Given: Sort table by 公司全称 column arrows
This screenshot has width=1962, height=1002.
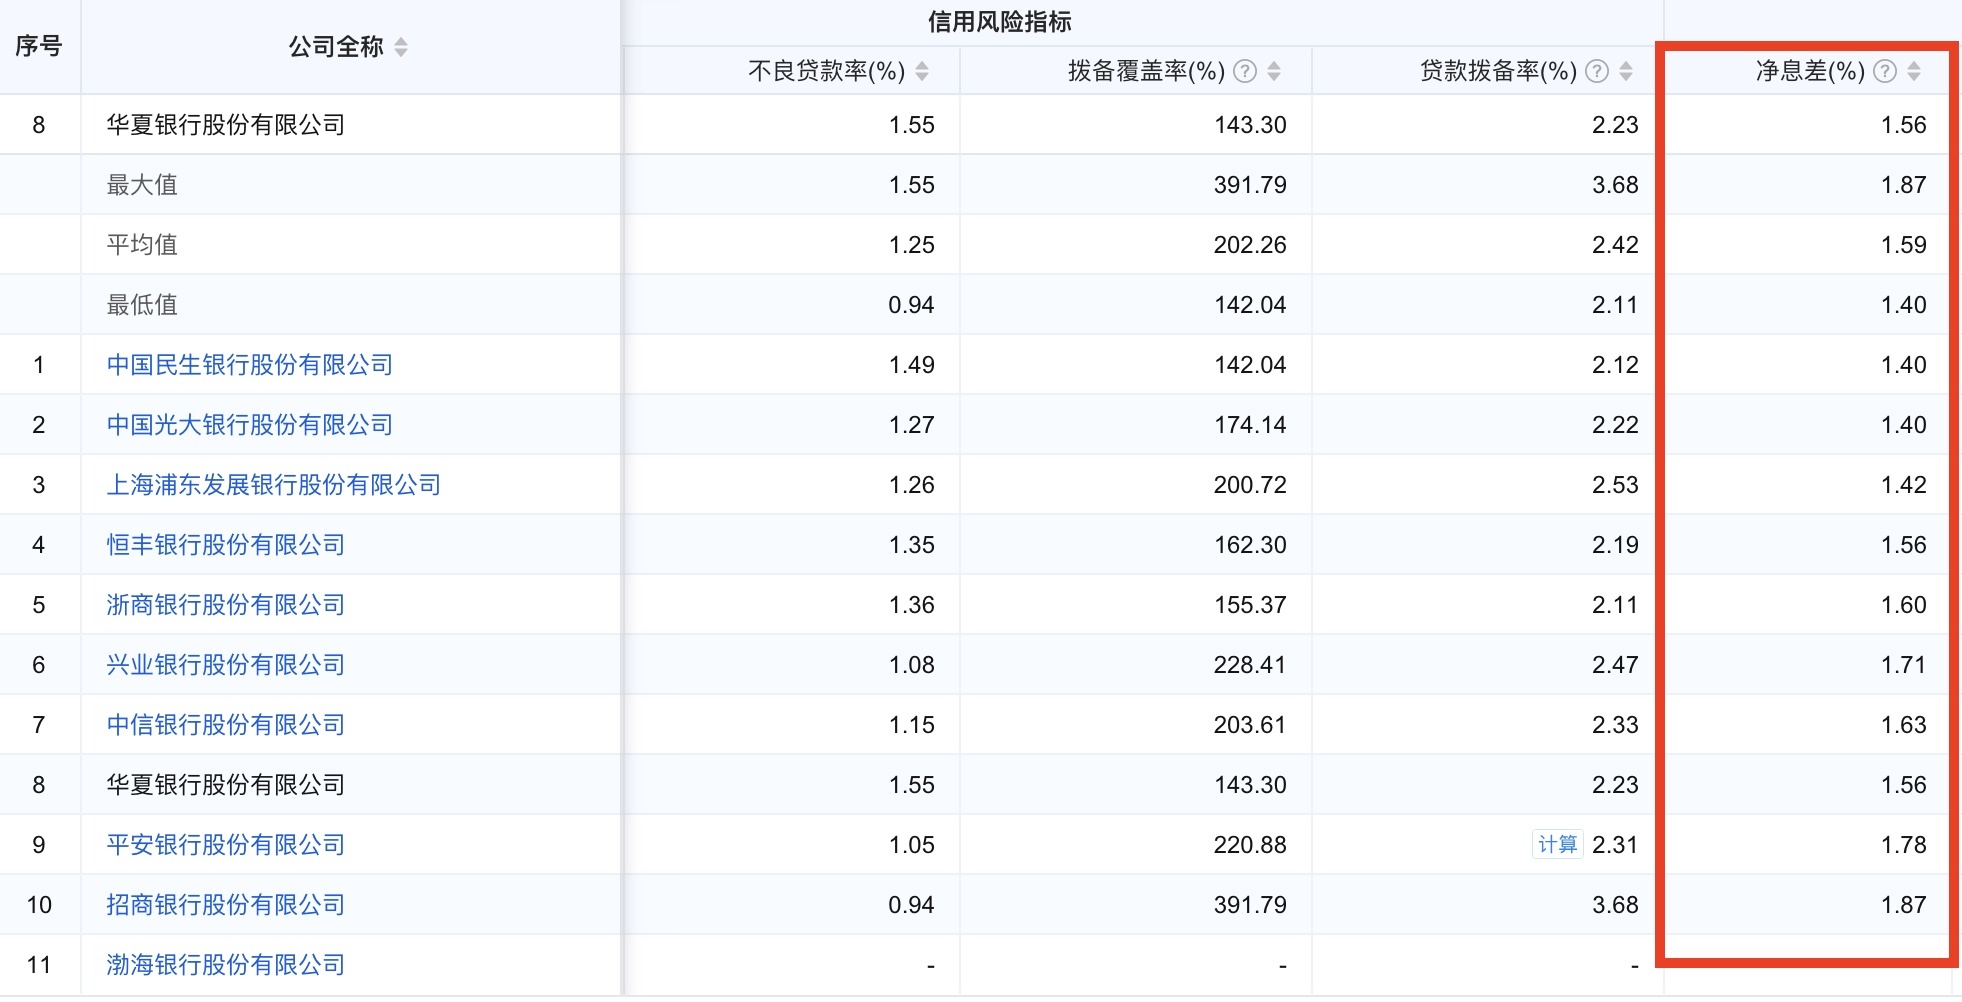Looking at the screenshot, I should click(x=401, y=47).
